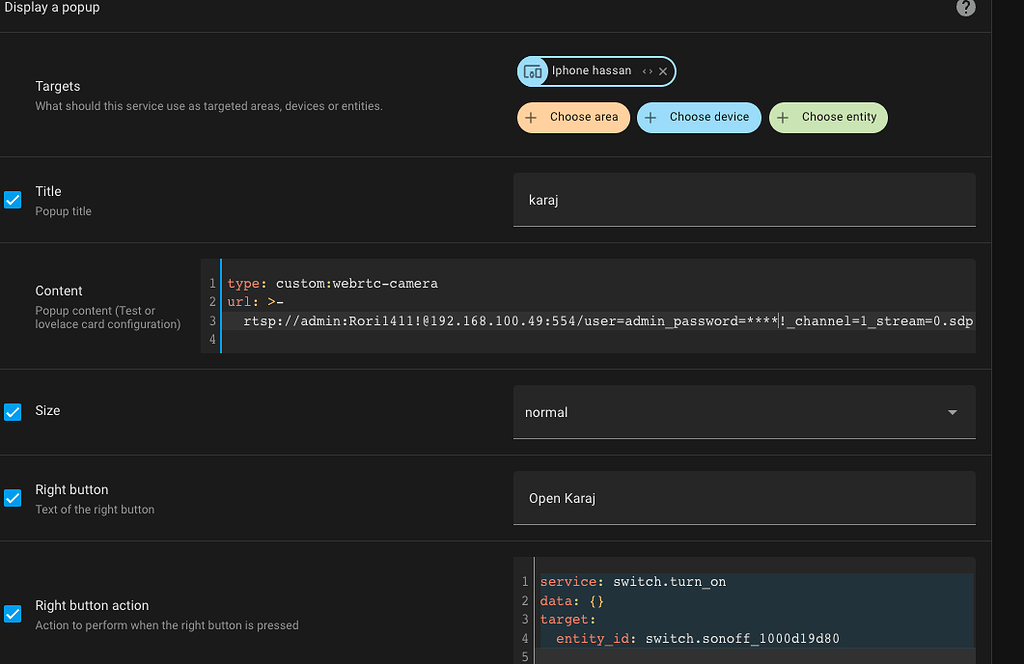Click the plus icon on Choose device chip
Image resolution: width=1024 pixels, height=664 pixels.
coord(653,117)
